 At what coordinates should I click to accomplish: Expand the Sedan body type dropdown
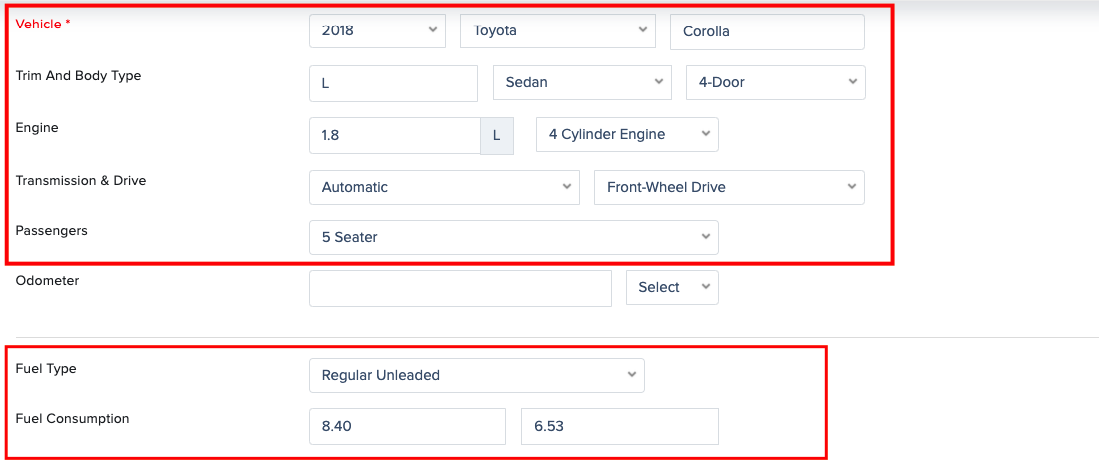coord(581,82)
